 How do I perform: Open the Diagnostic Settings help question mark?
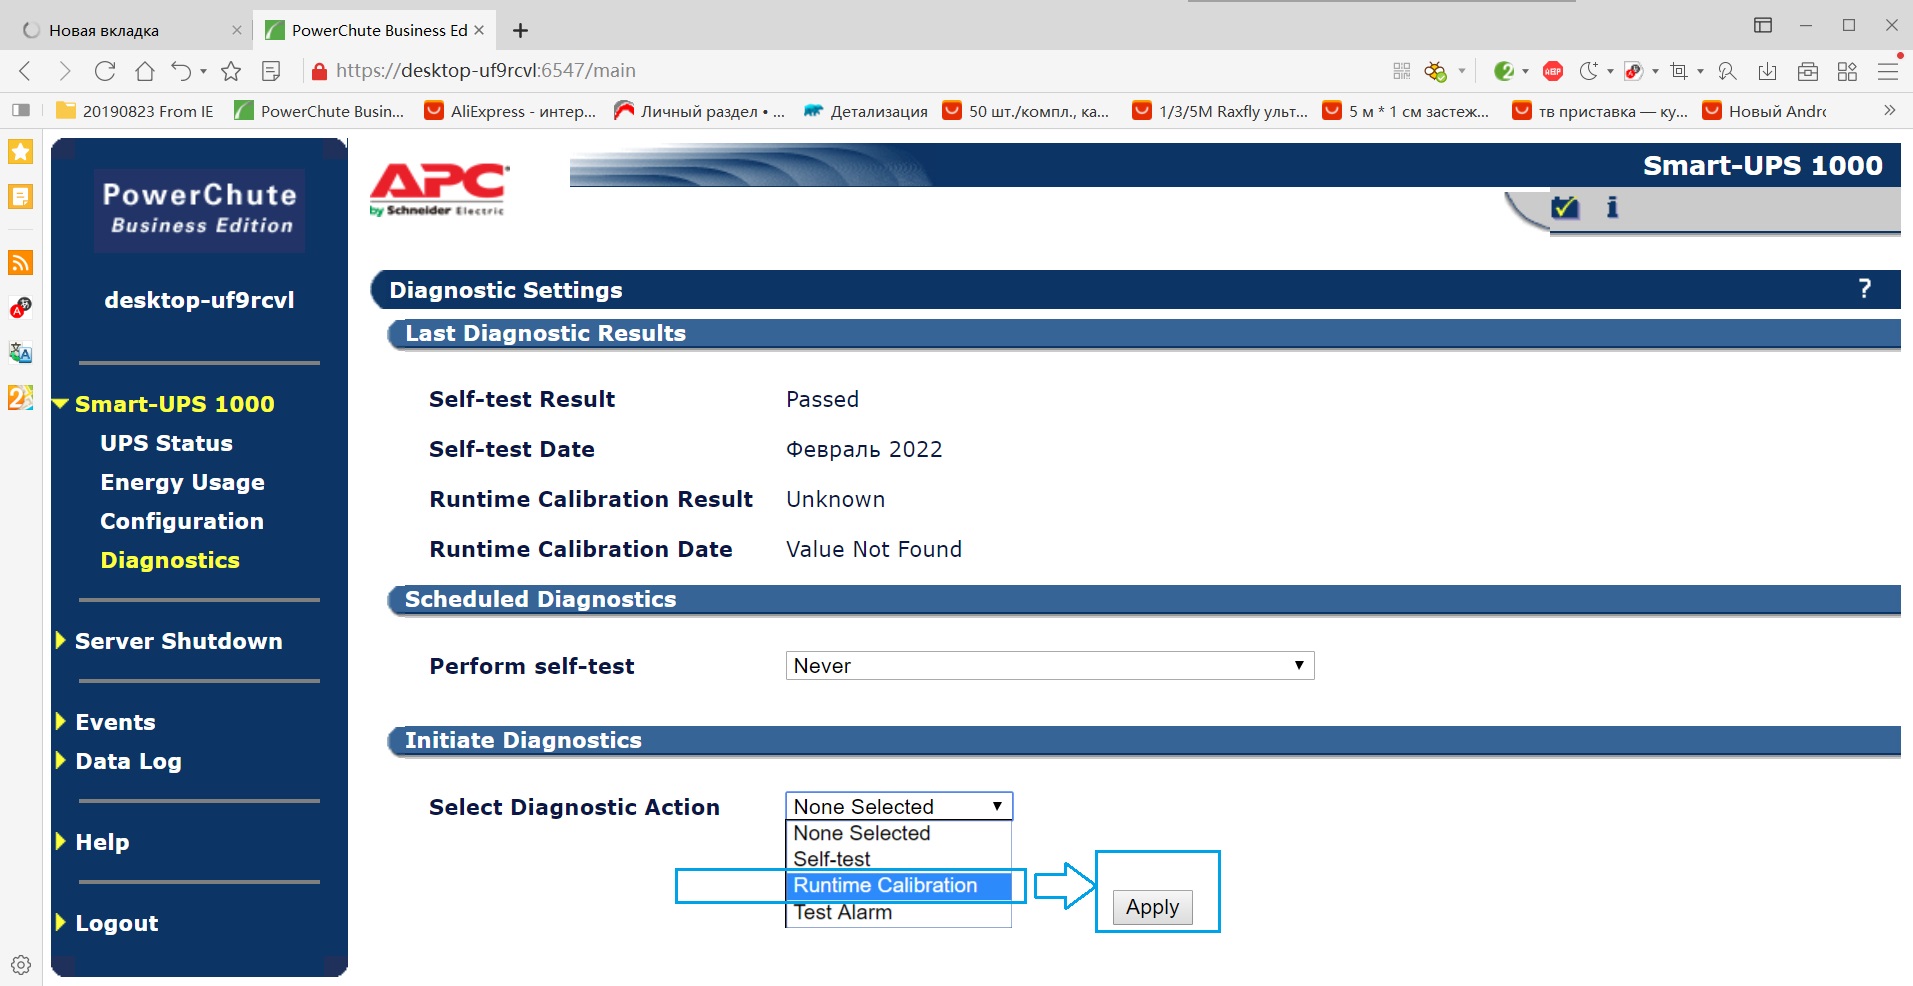[x=1864, y=289]
